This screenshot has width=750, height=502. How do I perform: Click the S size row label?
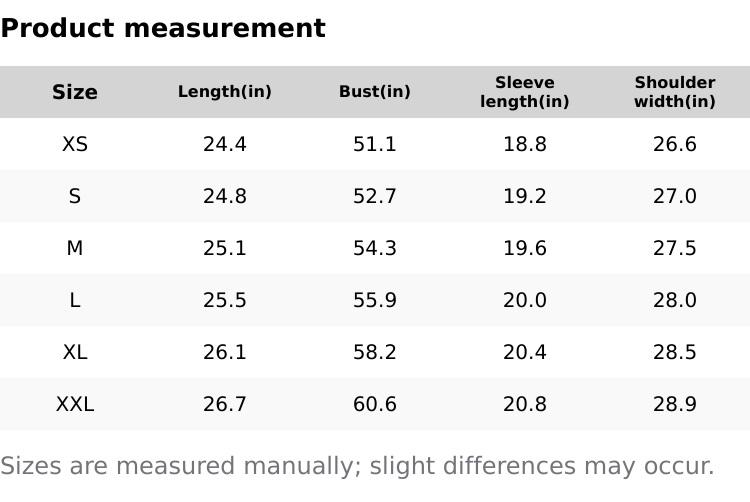(x=75, y=196)
